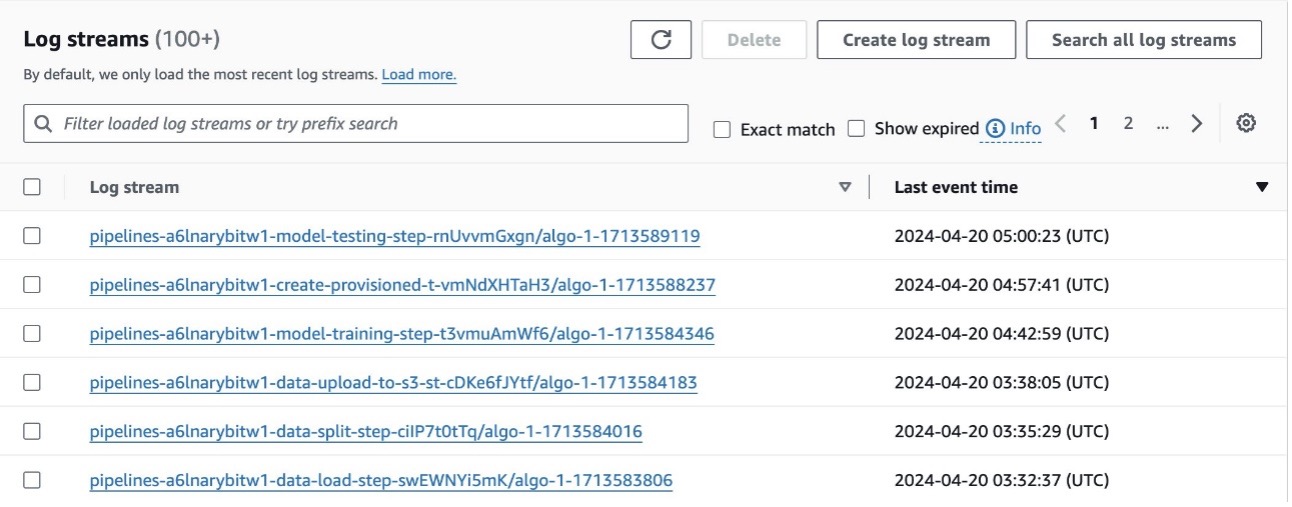Click the Log stream column header
The height and width of the screenshot is (507, 1292).
(x=134, y=187)
